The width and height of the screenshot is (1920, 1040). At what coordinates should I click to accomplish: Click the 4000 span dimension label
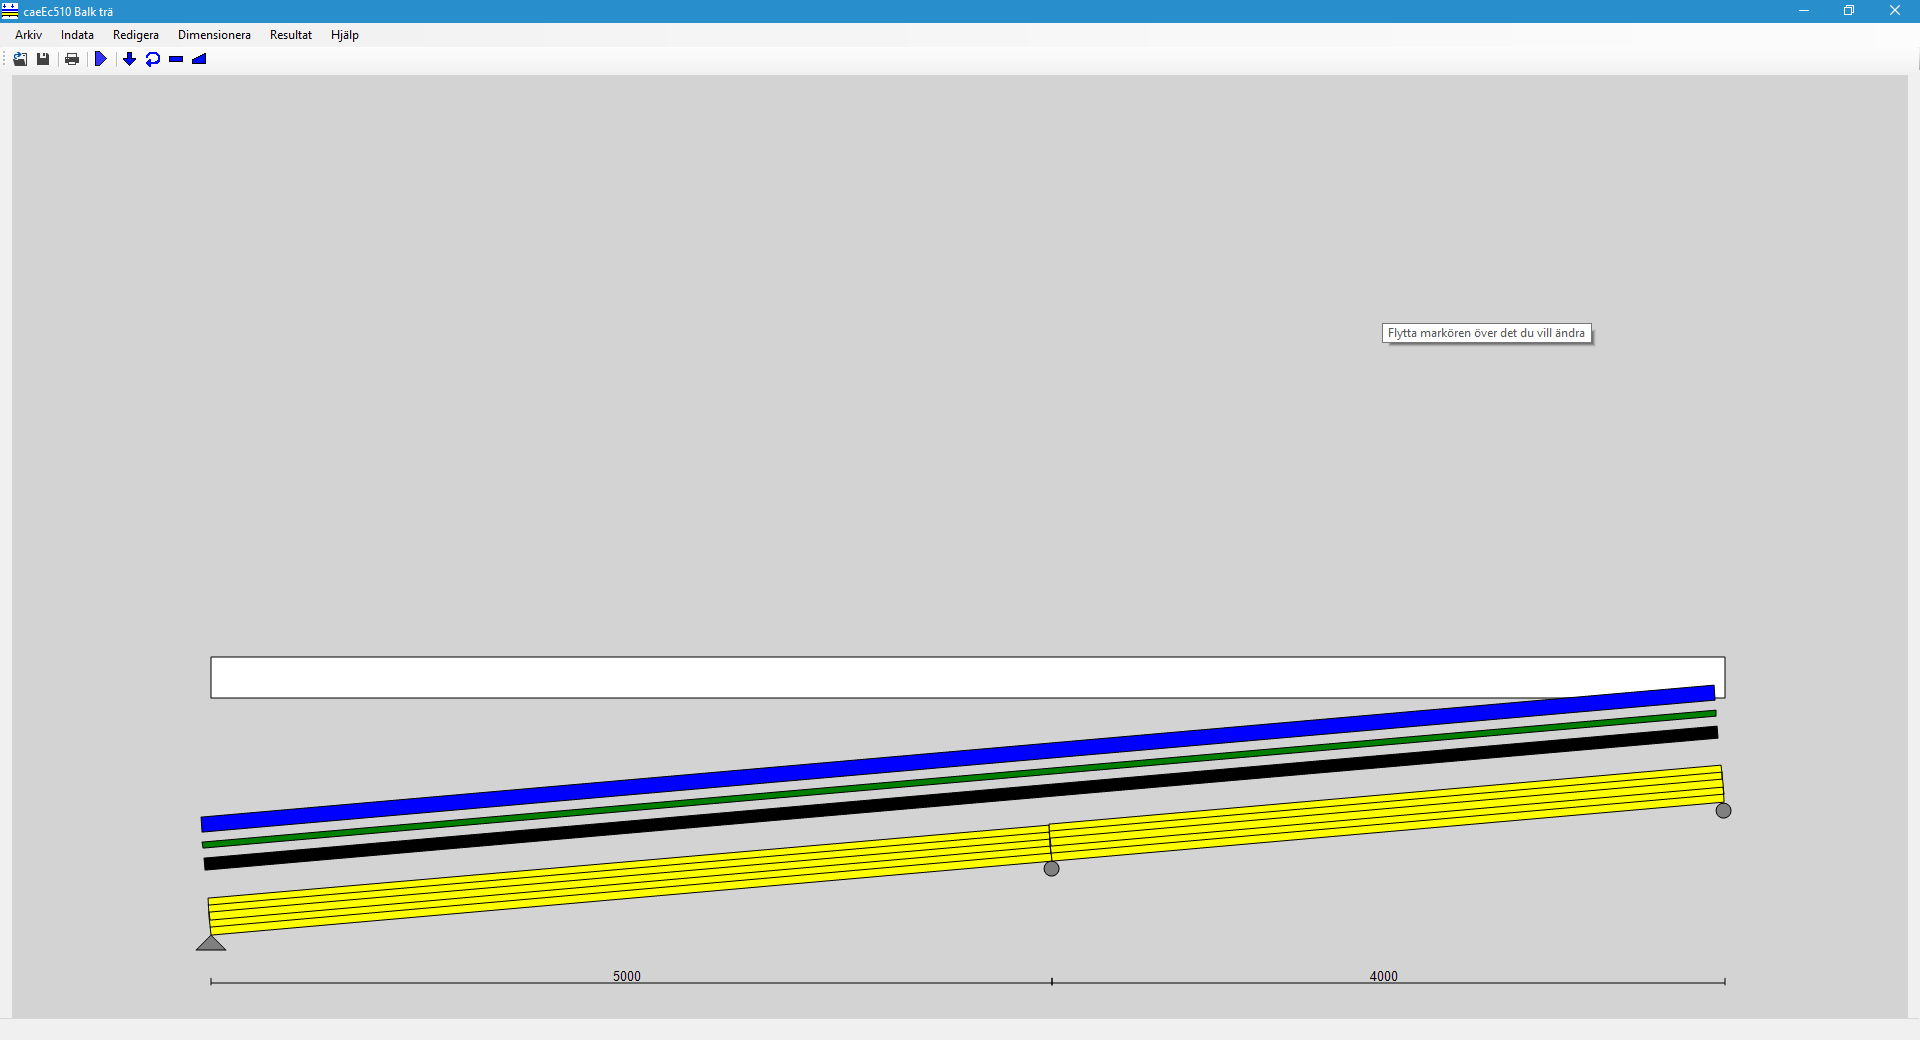[x=1383, y=976]
